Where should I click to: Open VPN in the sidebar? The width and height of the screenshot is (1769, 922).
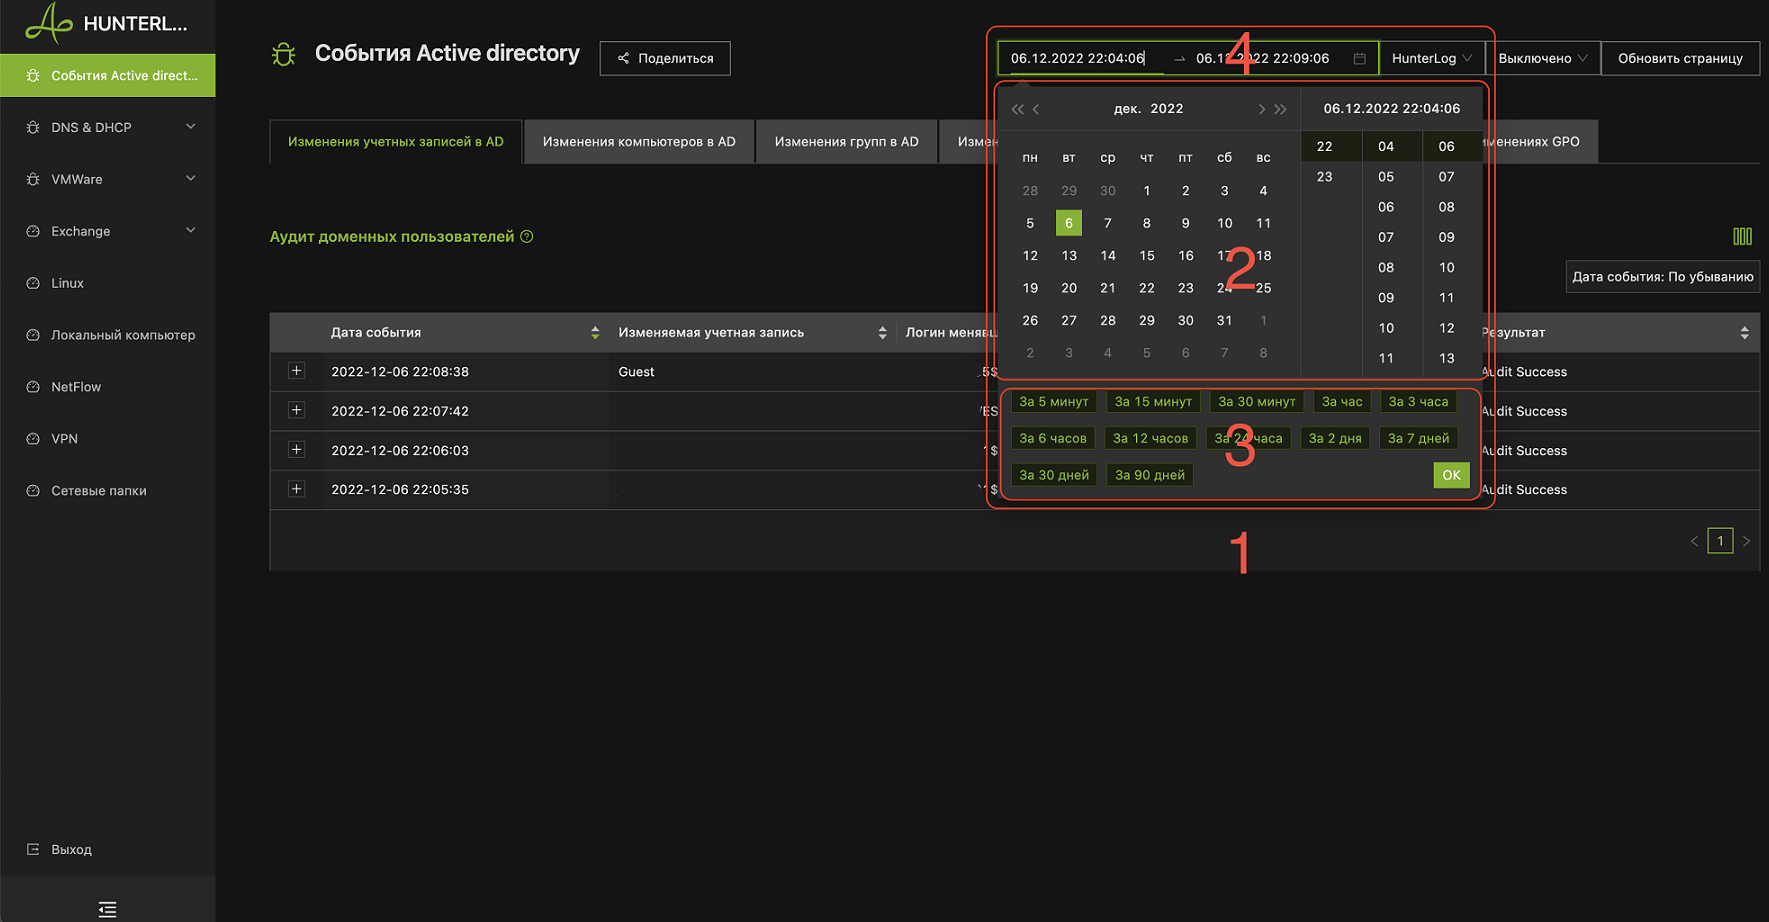(x=108, y=439)
